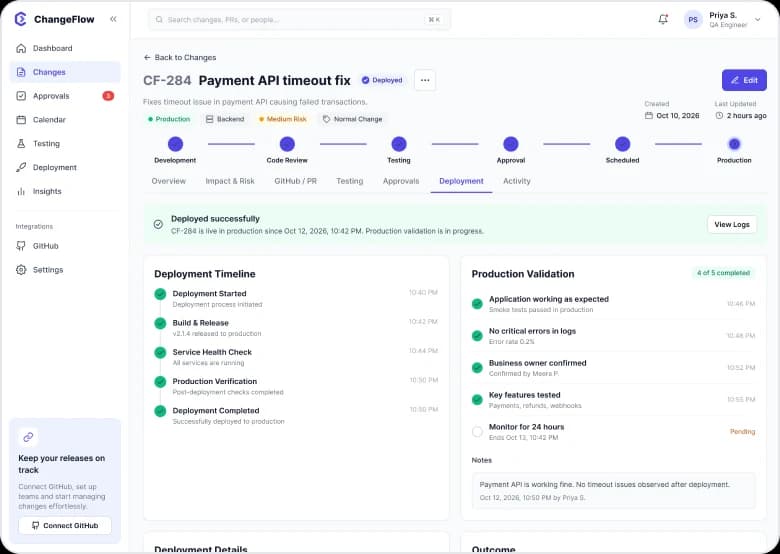This screenshot has height=554, width=780.
Task: Click the Normal Change tag
Action: [353, 119]
